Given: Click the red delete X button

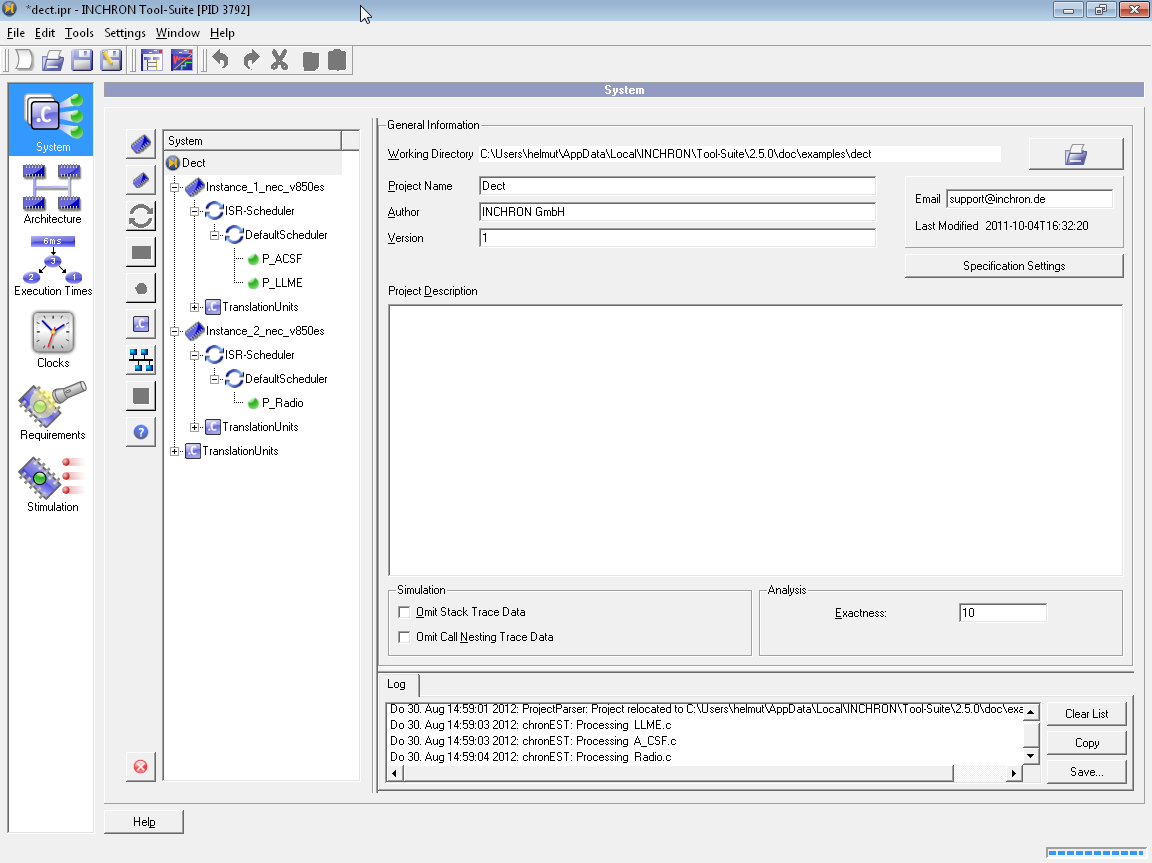Looking at the screenshot, I should click(140, 767).
